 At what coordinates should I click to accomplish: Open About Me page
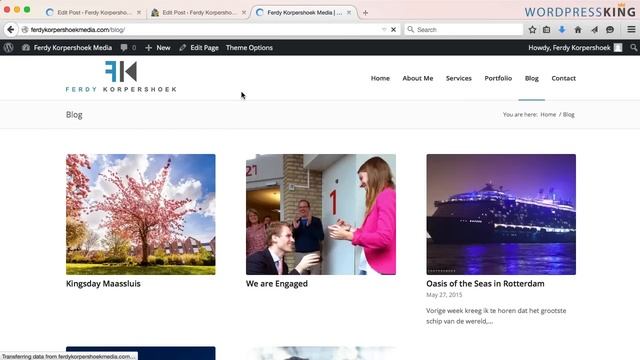(x=418, y=78)
